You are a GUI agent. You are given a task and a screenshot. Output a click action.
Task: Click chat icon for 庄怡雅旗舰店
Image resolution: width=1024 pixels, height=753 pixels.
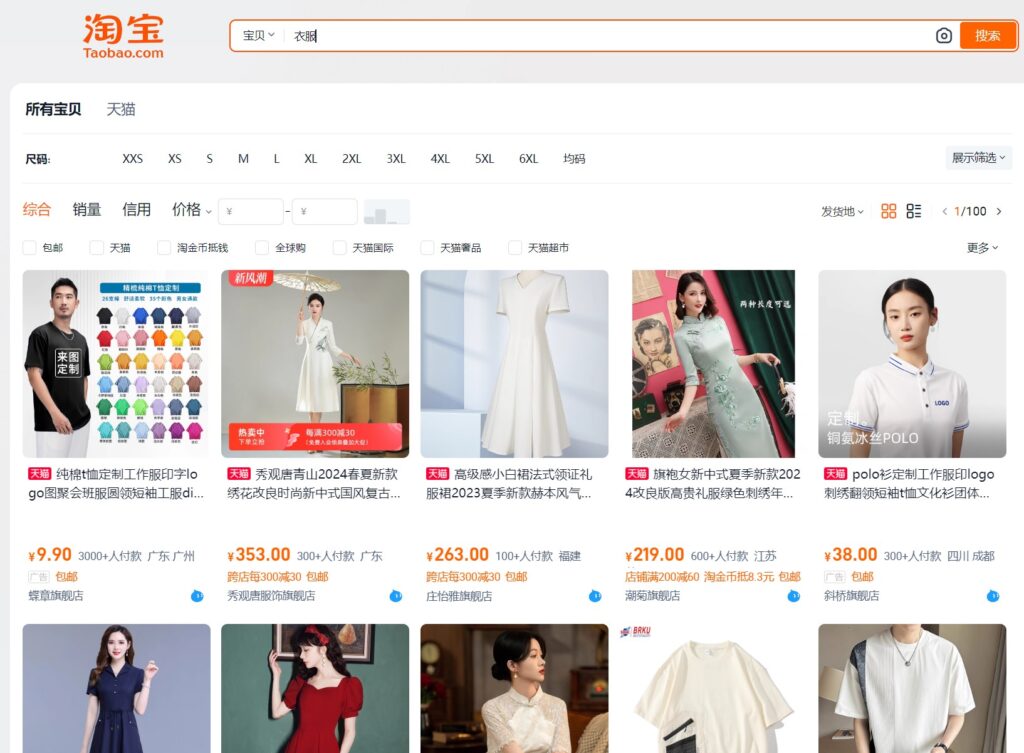(595, 596)
